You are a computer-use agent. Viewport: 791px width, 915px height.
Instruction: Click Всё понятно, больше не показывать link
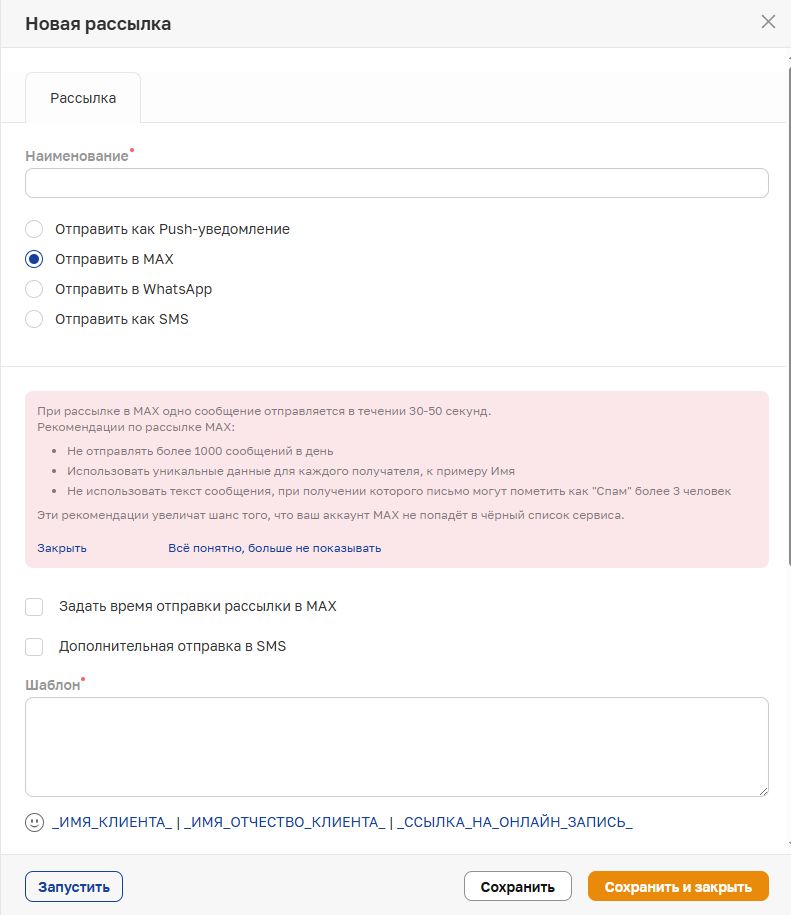274,548
